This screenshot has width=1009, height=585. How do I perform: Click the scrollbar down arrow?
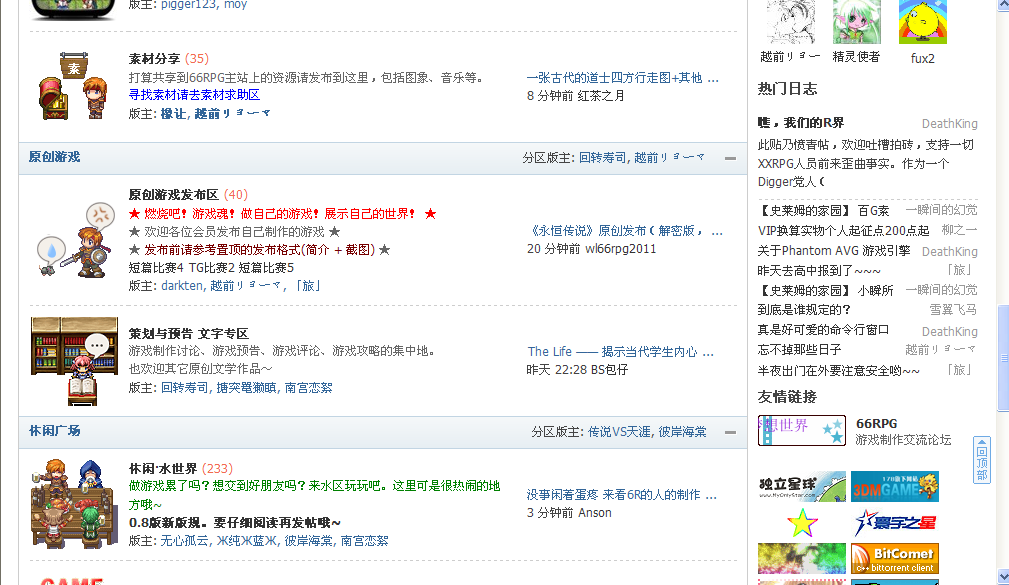click(1003, 577)
